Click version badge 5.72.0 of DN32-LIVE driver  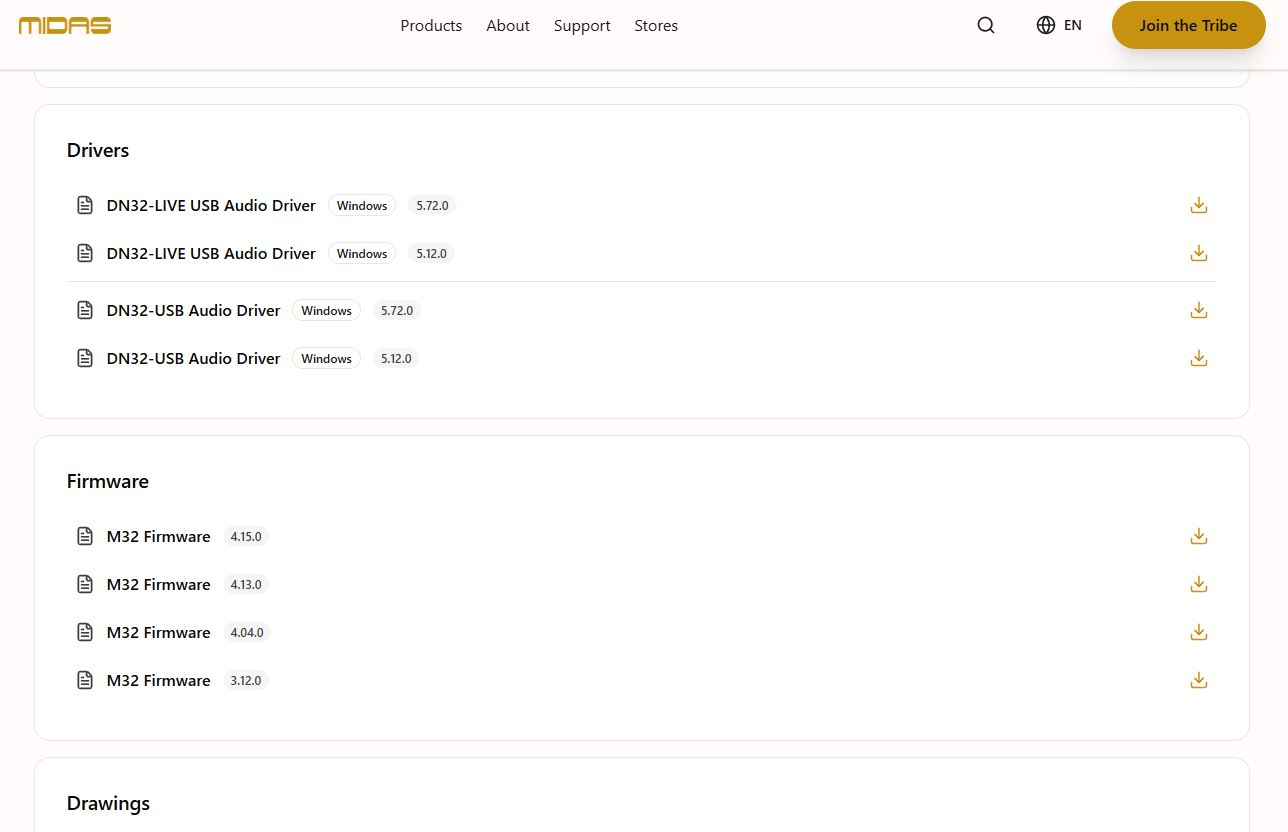point(432,205)
